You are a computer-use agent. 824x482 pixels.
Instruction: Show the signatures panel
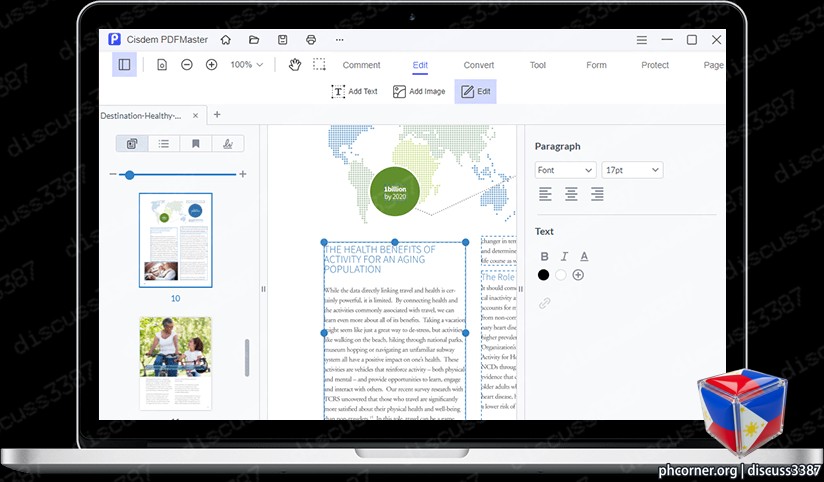coord(228,143)
